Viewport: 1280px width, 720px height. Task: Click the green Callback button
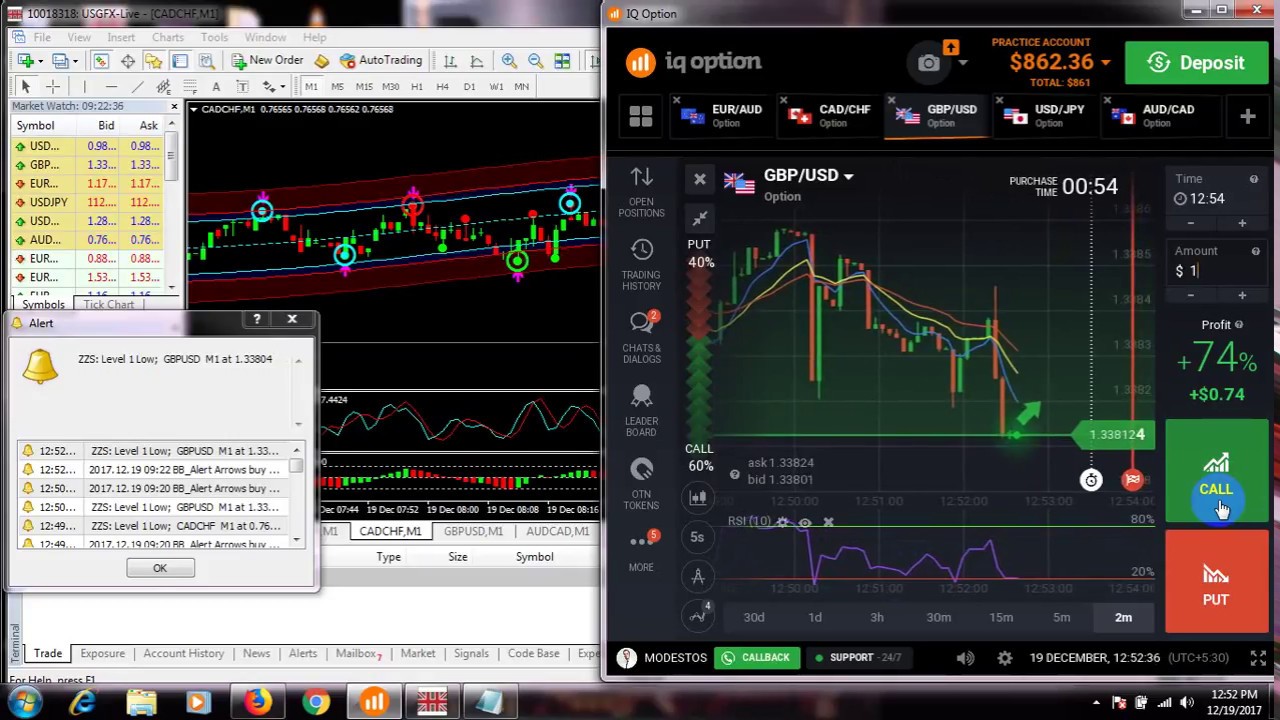tap(757, 657)
